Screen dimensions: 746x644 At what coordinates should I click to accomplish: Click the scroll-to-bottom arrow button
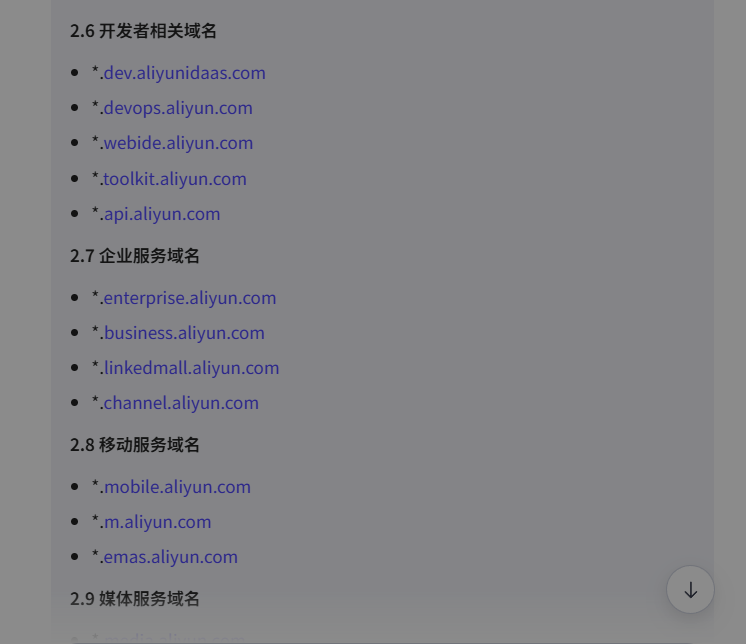click(x=690, y=590)
